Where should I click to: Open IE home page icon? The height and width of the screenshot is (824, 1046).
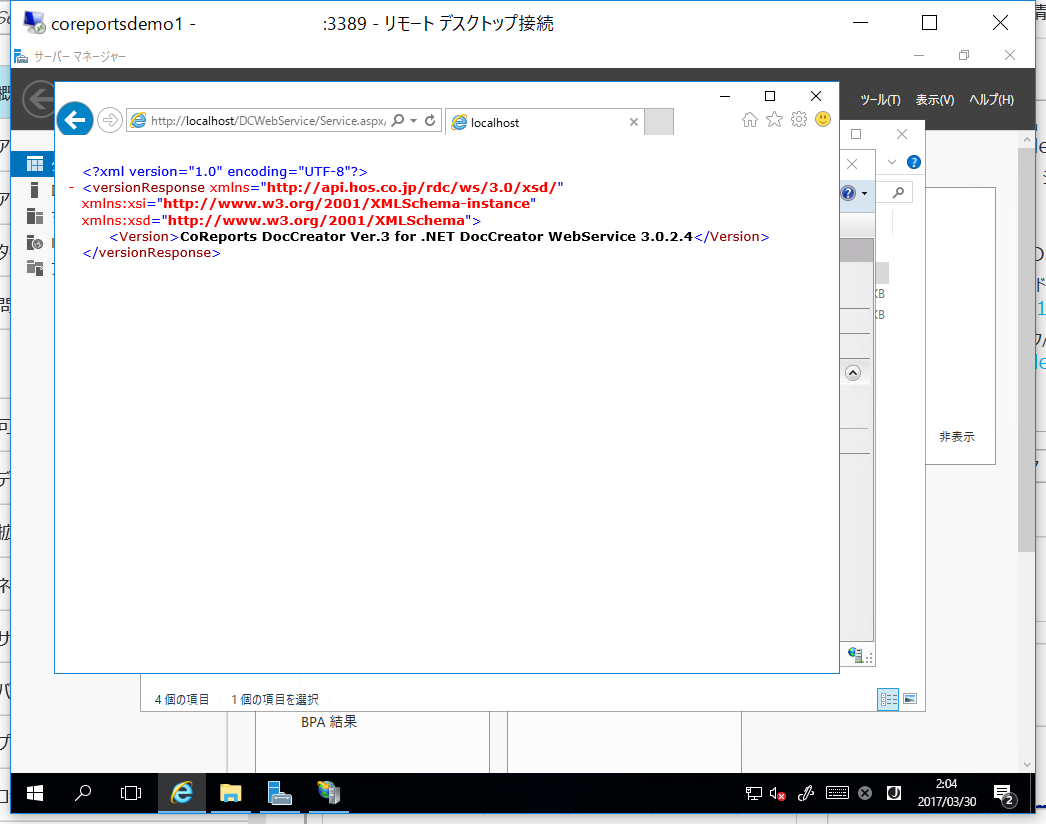coord(750,119)
